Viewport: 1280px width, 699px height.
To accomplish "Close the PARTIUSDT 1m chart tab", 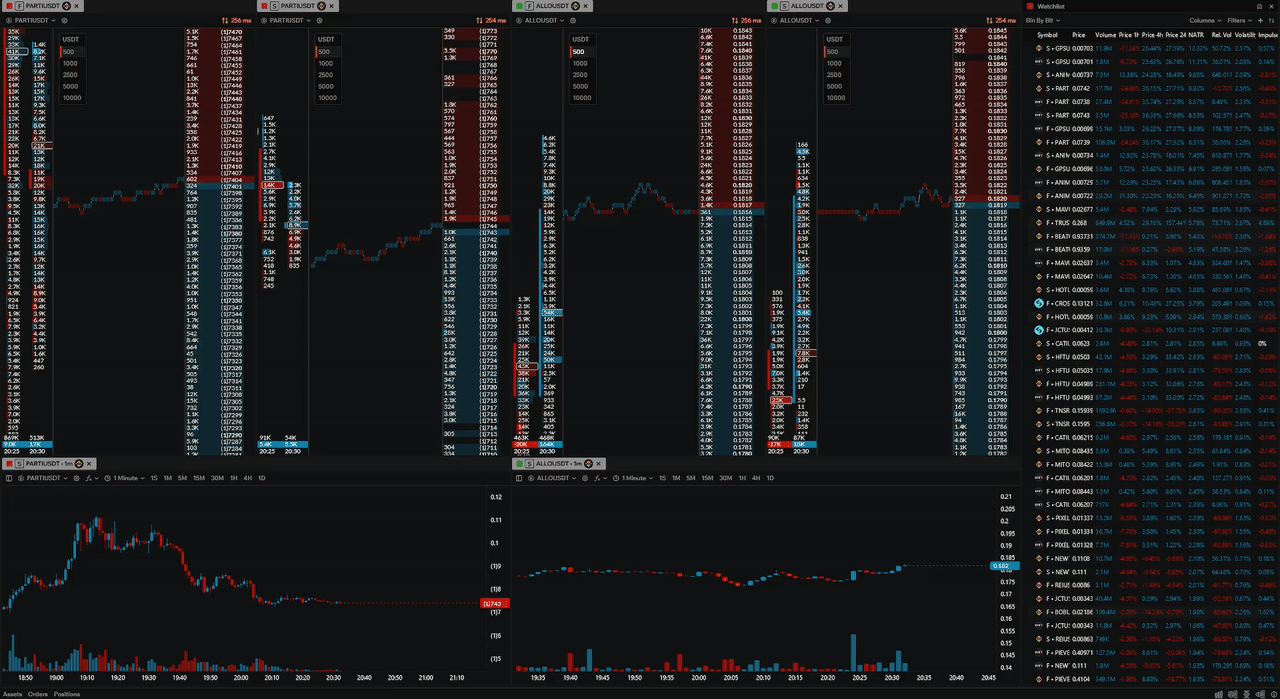I will 89,463.
